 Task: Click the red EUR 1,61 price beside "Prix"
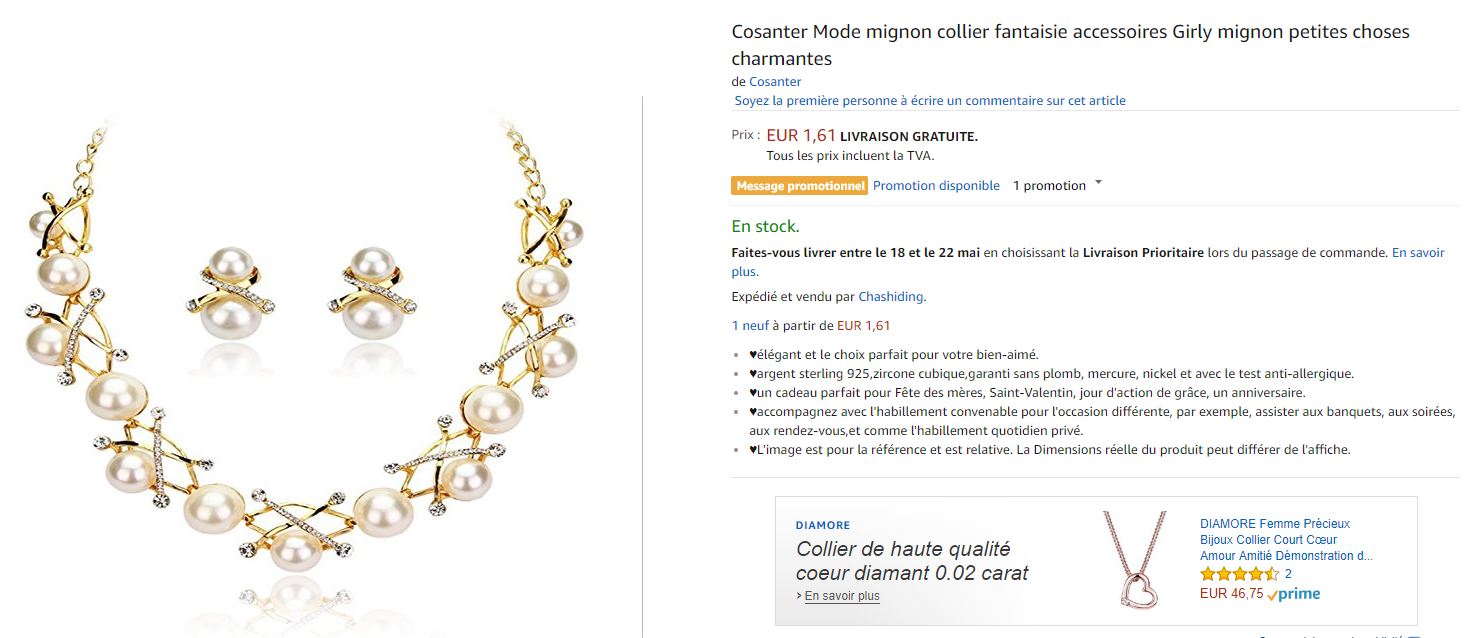[x=800, y=136]
